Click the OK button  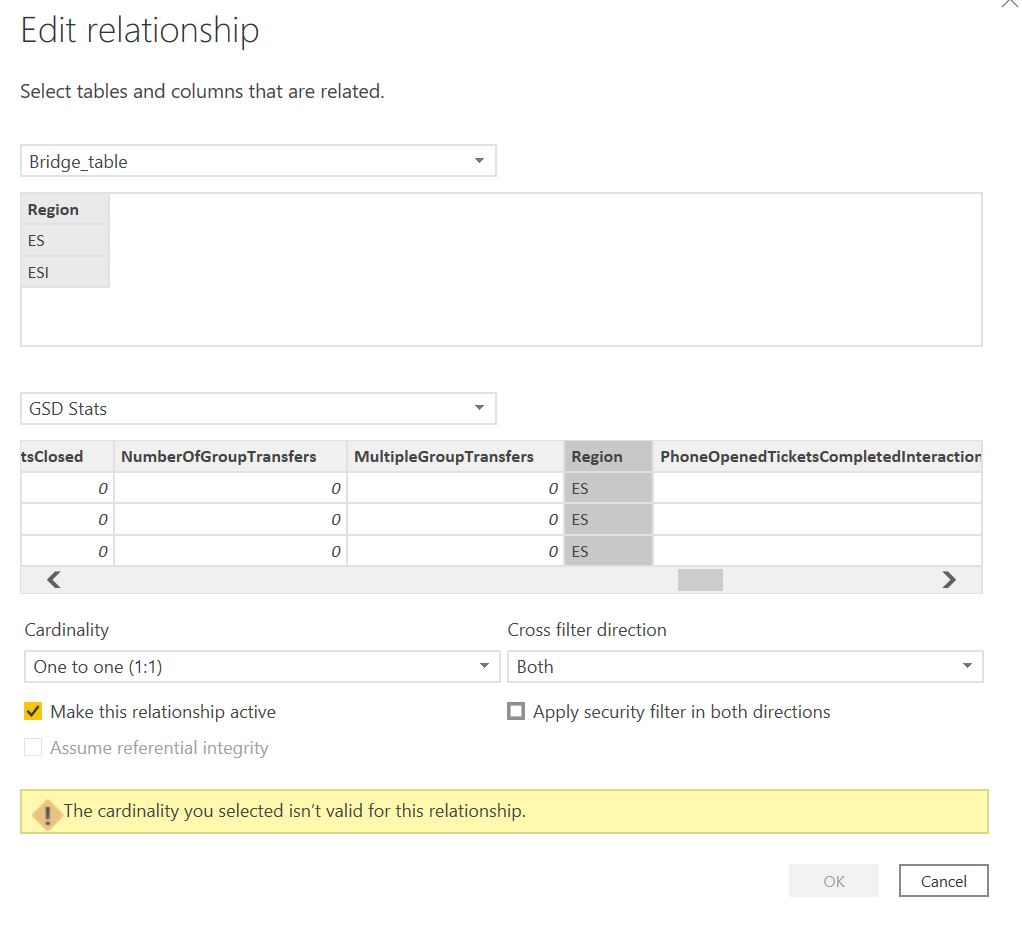point(834,881)
